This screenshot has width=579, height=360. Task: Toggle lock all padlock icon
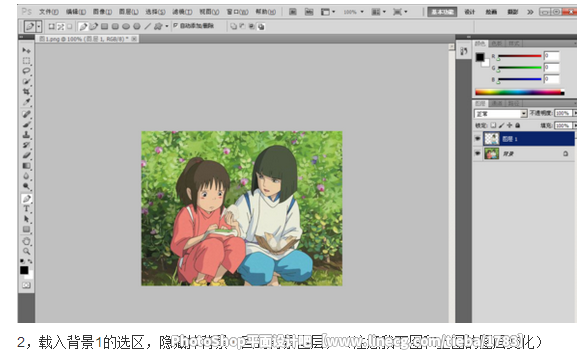pyautogui.click(x=518, y=126)
